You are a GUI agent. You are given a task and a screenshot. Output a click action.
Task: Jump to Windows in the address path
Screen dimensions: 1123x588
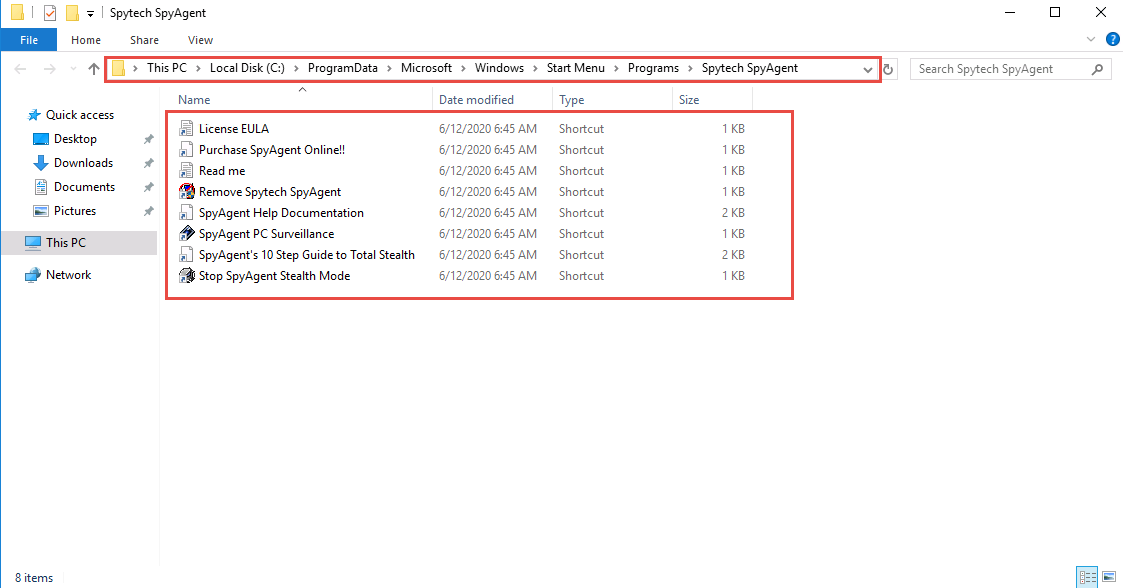coord(499,68)
